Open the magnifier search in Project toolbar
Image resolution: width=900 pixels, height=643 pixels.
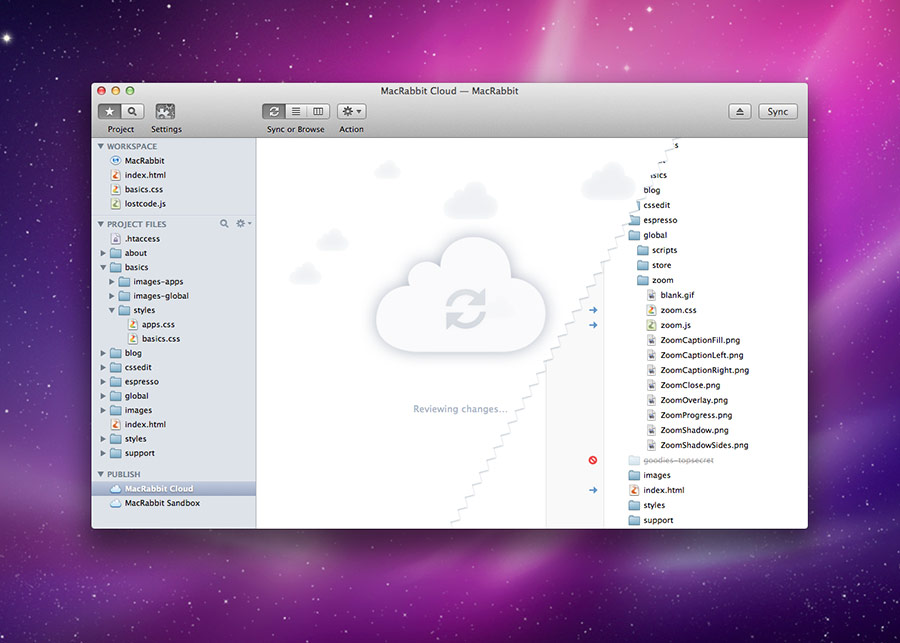[132, 111]
